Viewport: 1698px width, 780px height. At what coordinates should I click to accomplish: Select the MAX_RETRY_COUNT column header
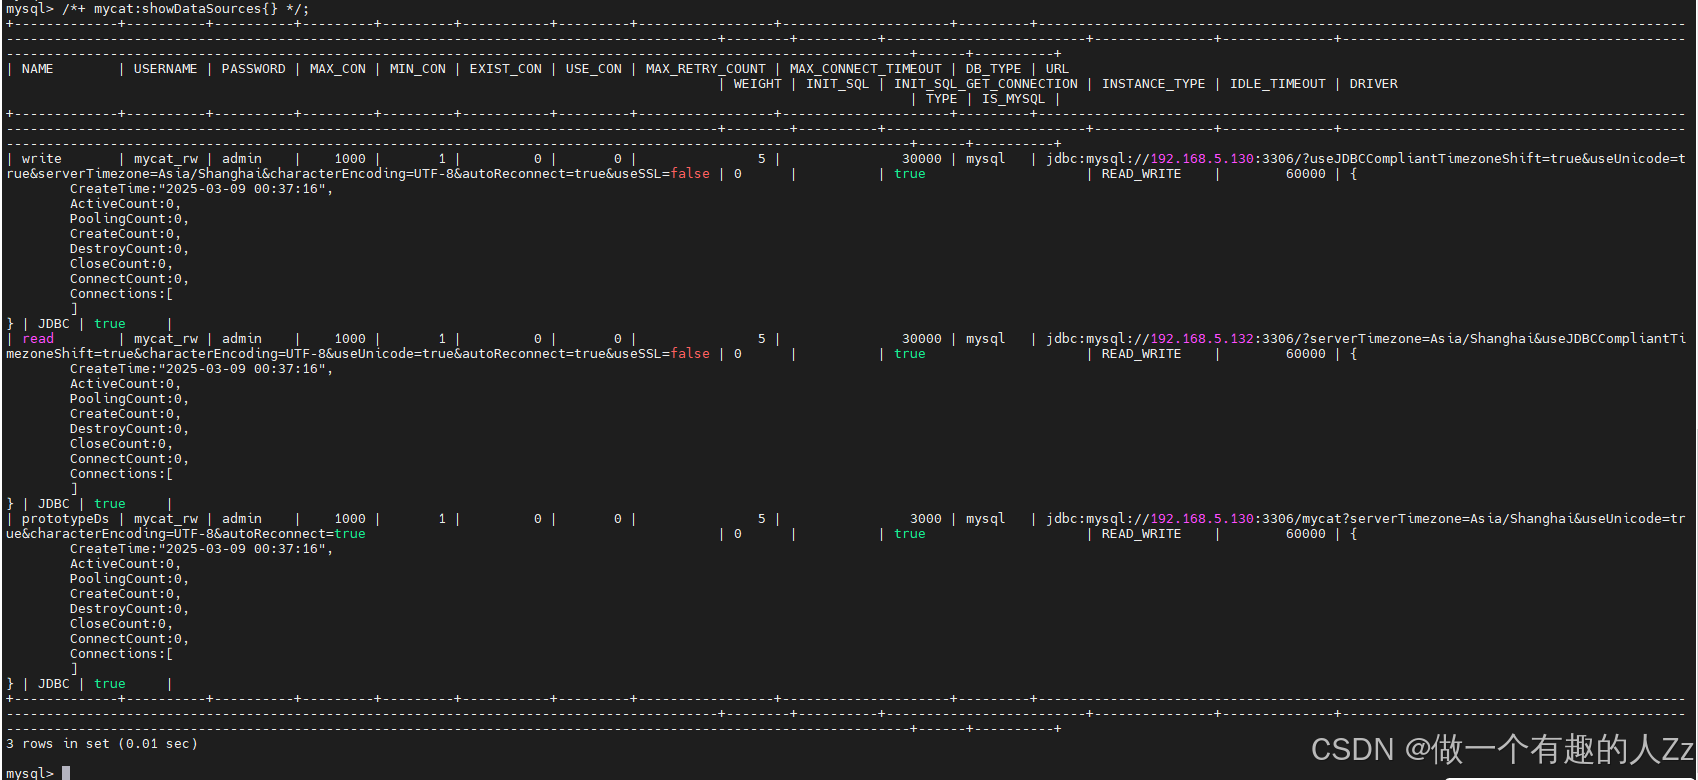pos(705,69)
